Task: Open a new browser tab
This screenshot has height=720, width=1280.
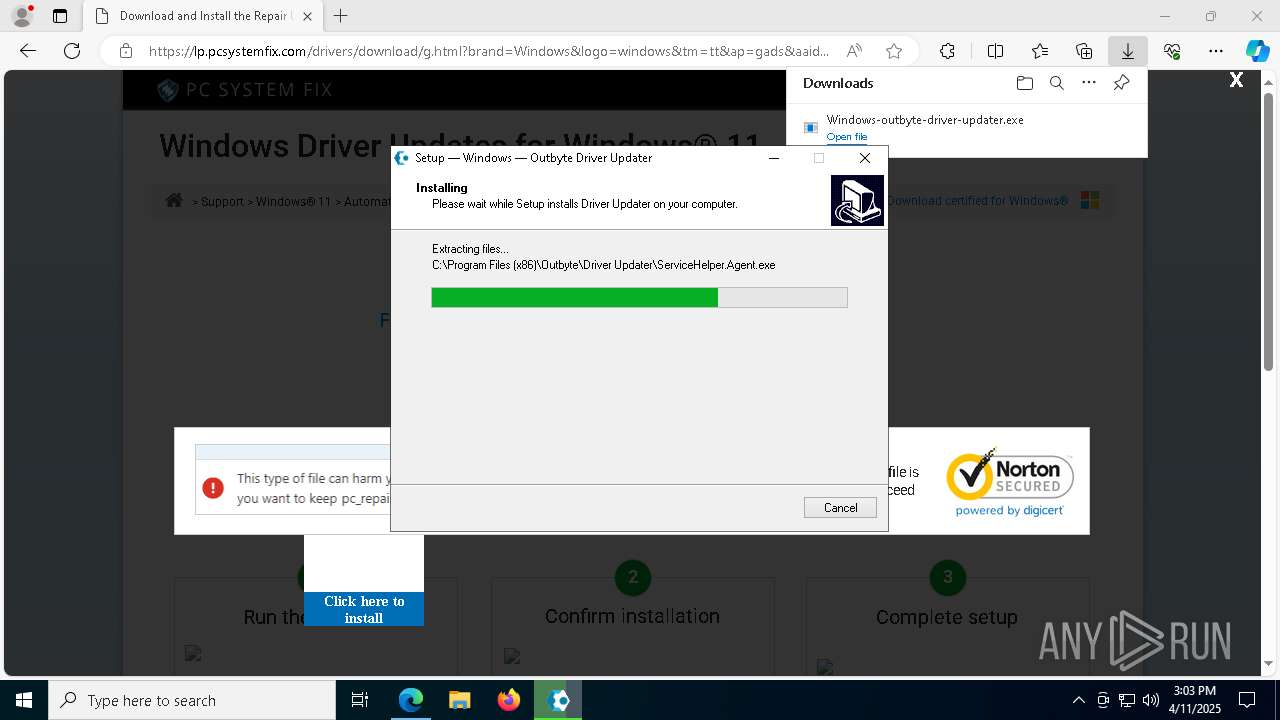Action: click(x=341, y=16)
